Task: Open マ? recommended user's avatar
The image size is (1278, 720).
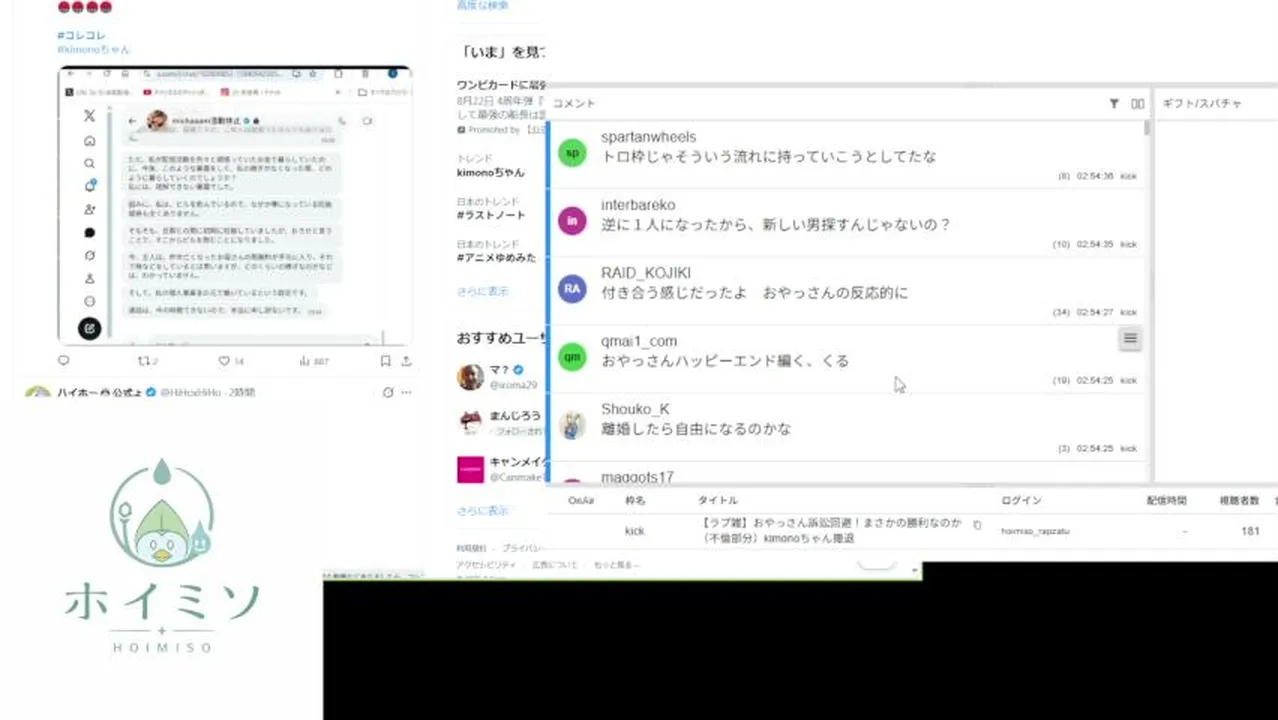Action: [471, 377]
